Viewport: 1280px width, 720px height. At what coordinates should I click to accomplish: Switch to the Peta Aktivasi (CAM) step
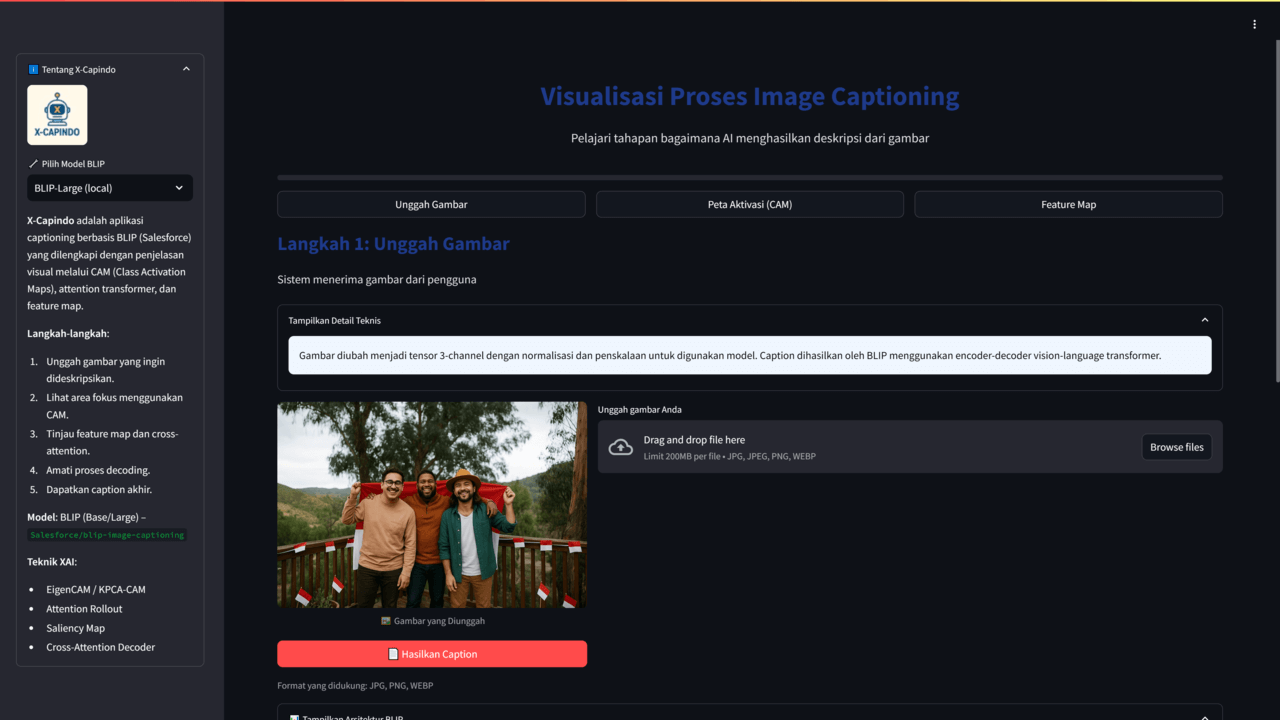pyautogui.click(x=749, y=204)
